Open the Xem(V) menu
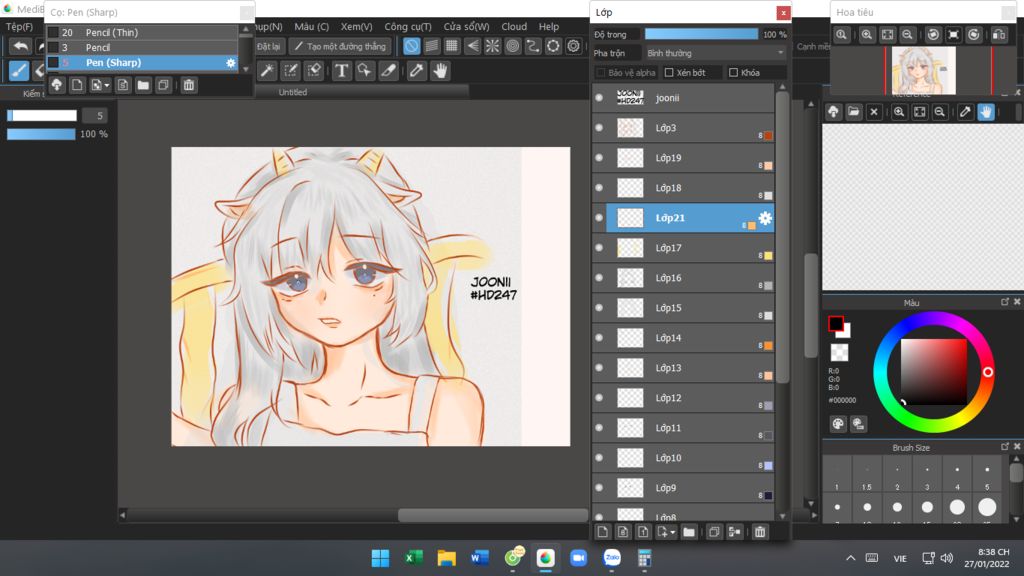Screen dimensions: 1024x576 click(x=357, y=27)
